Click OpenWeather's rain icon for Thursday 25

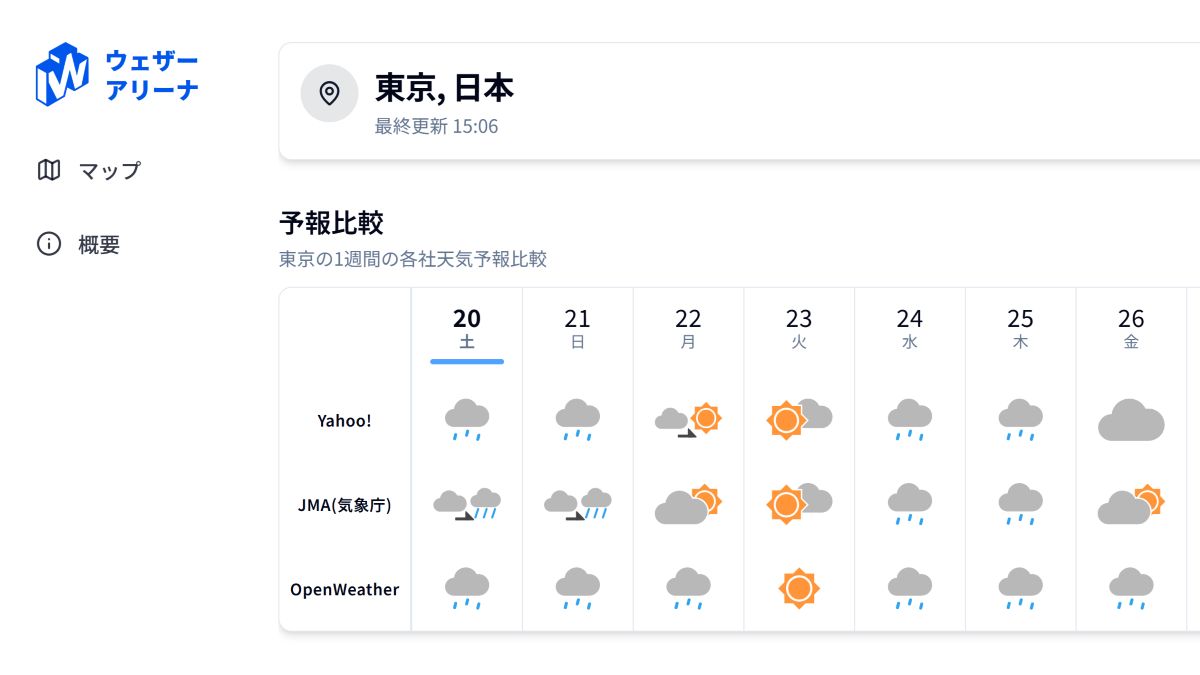pos(1020,589)
